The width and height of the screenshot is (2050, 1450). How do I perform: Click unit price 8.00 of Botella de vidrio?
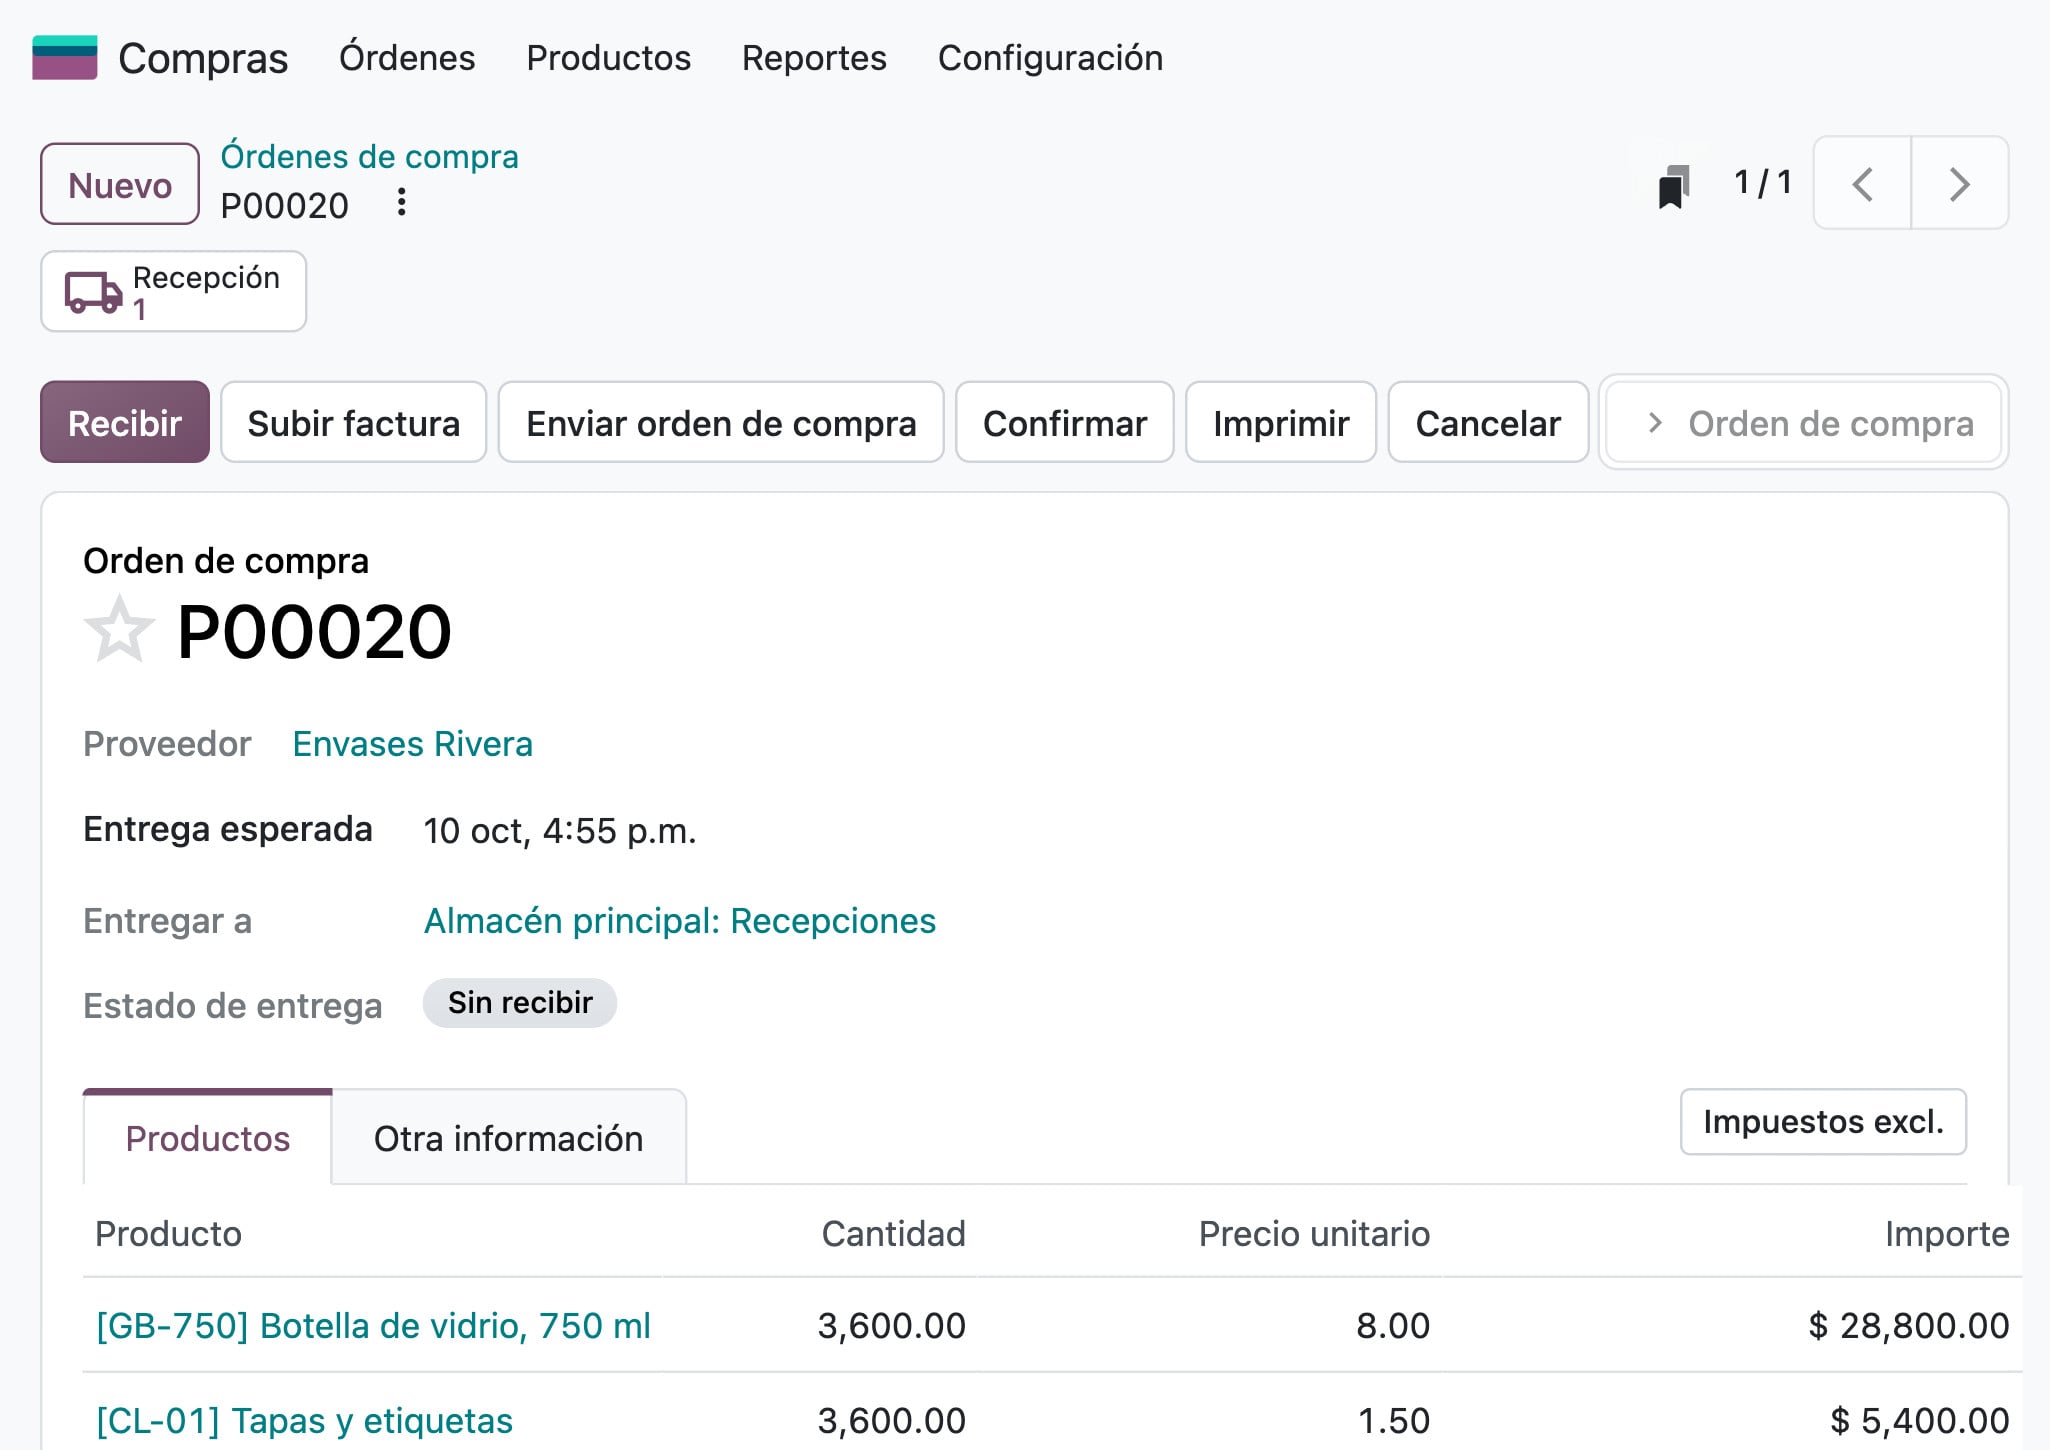1393,1325
